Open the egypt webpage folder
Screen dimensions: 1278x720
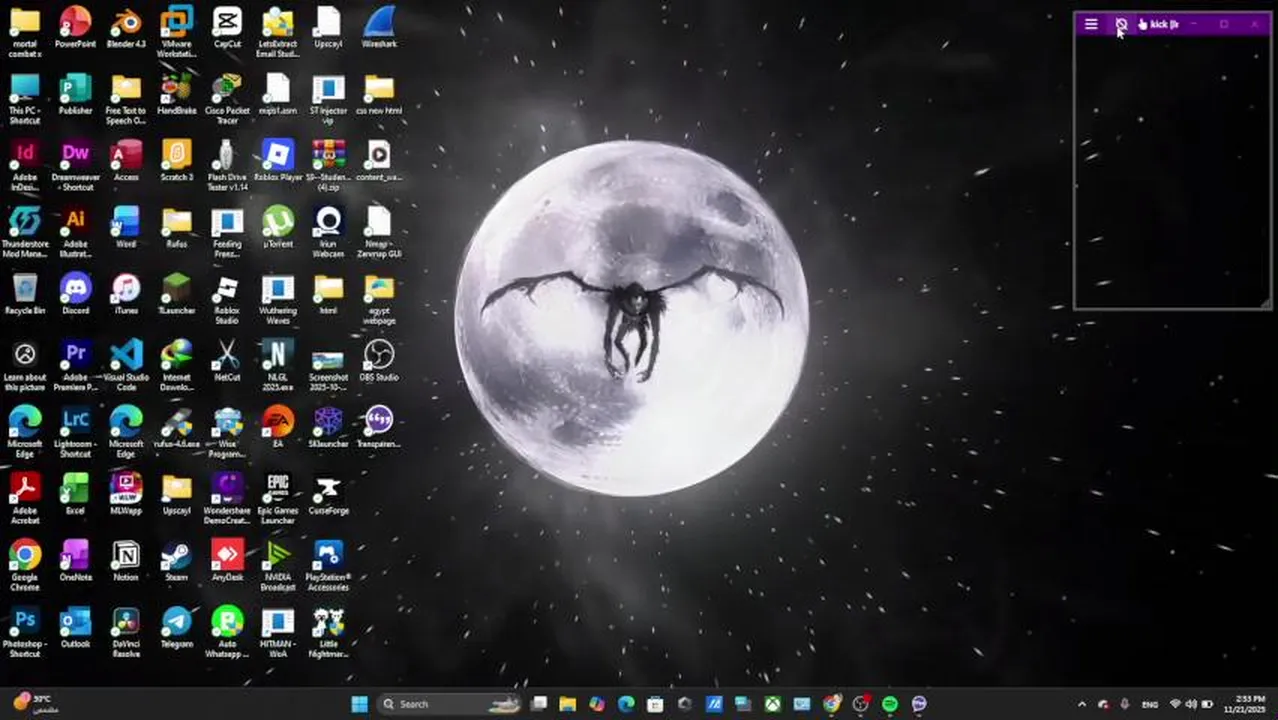click(x=379, y=298)
